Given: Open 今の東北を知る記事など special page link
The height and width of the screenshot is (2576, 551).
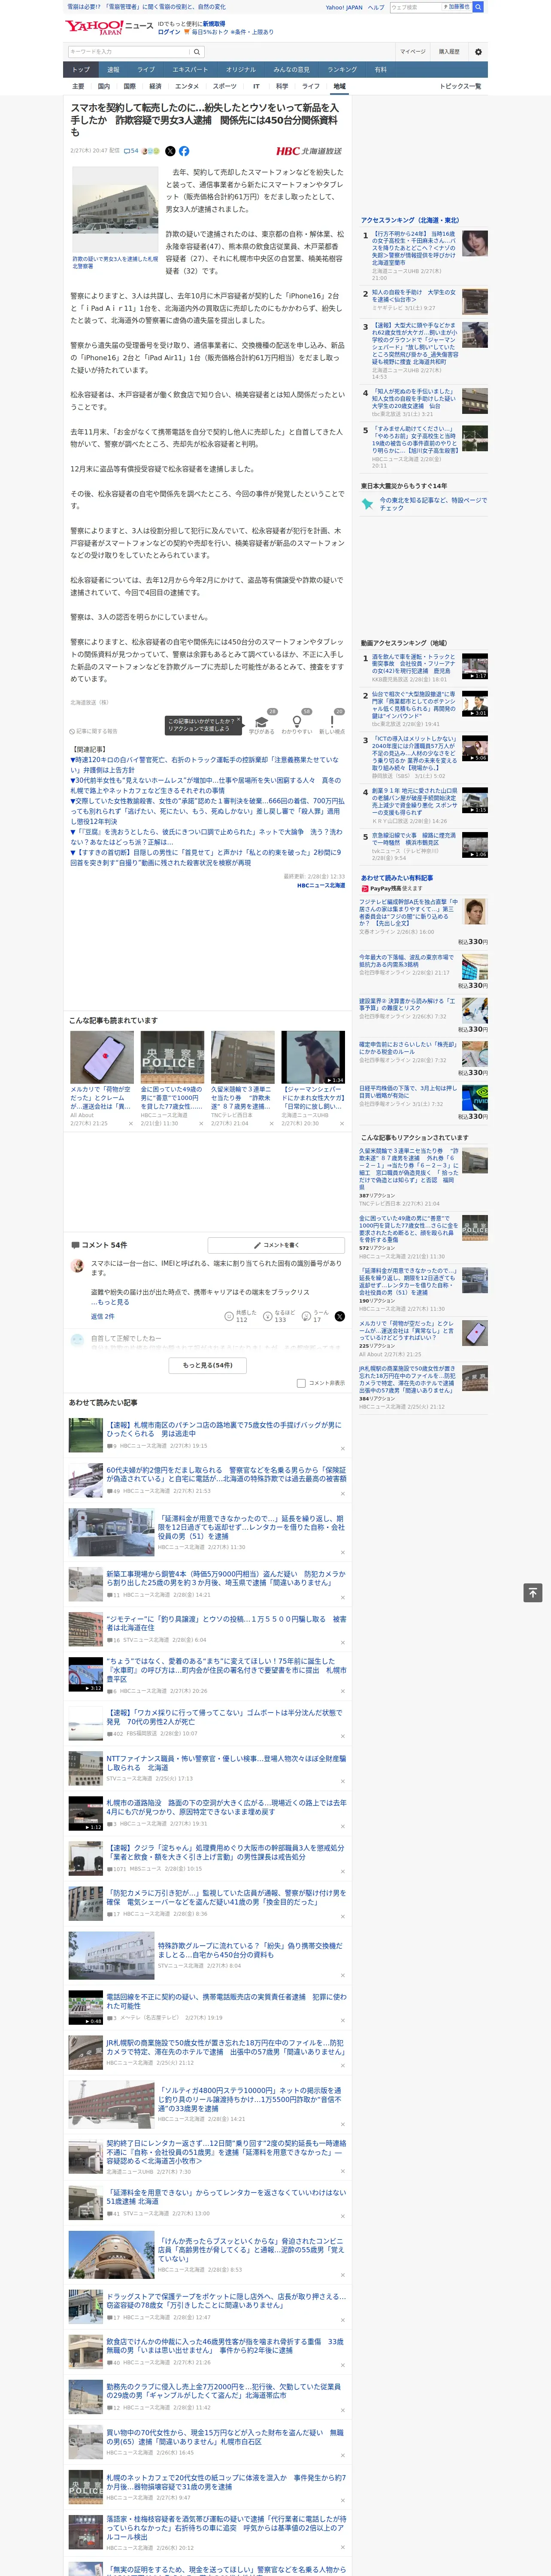Looking at the screenshot, I should 433,504.
